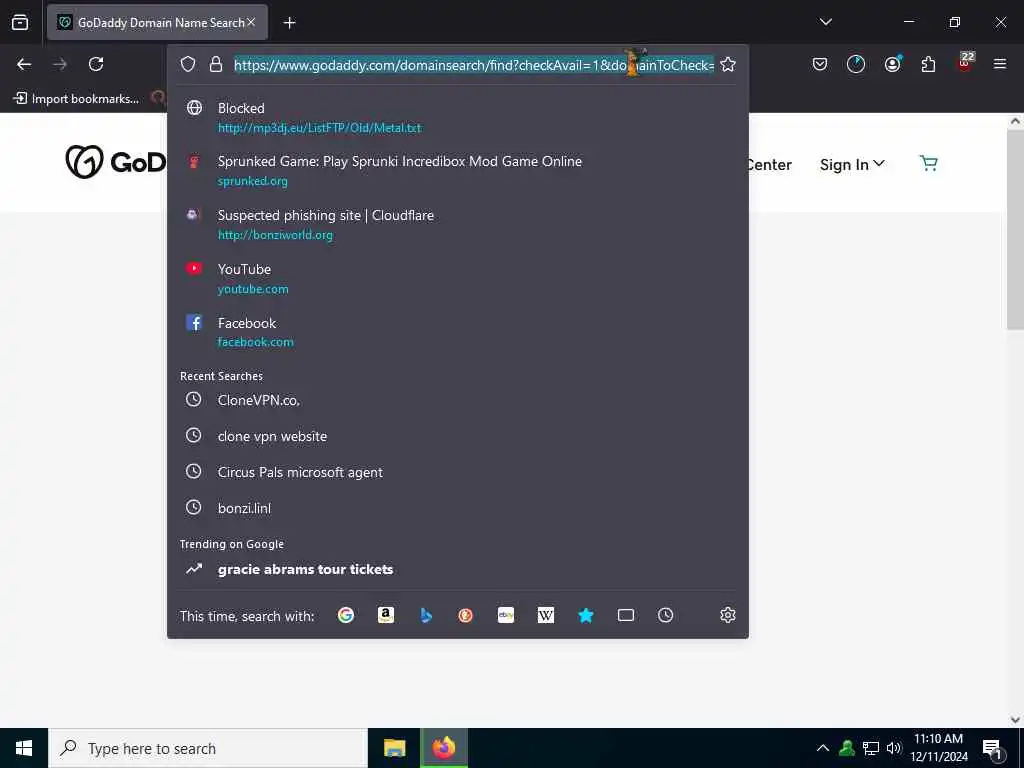Click the network tray icon
The height and width of the screenshot is (768, 1024).
point(871,748)
